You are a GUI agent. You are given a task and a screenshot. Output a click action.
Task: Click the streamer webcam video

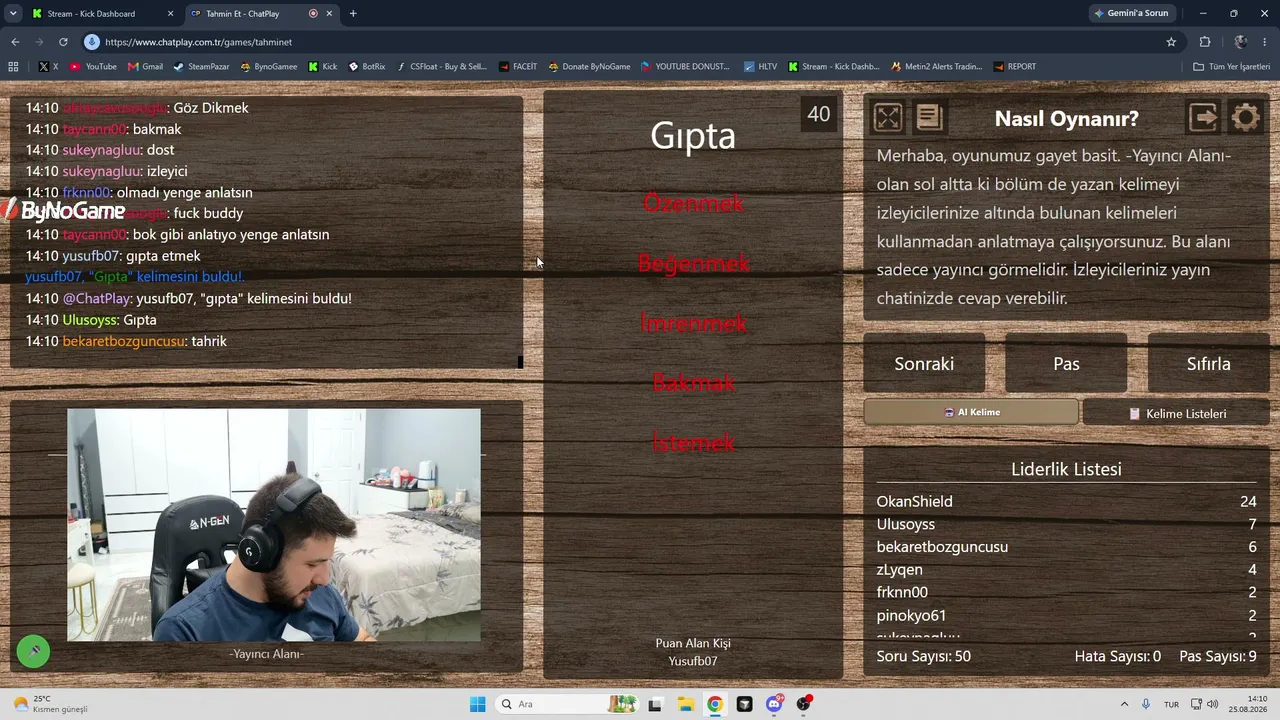(273, 525)
